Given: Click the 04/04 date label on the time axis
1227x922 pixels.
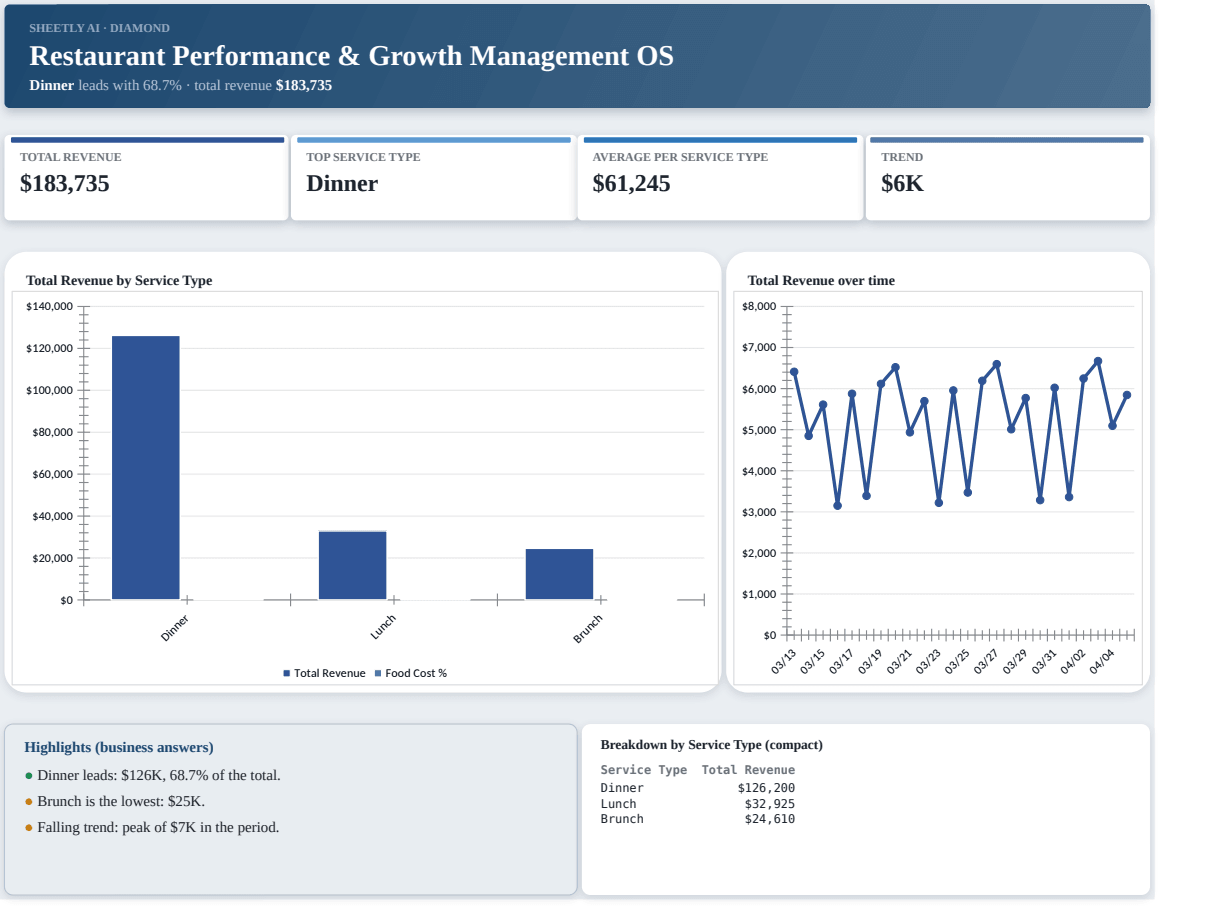Looking at the screenshot, I should [x=1102, y=662].
